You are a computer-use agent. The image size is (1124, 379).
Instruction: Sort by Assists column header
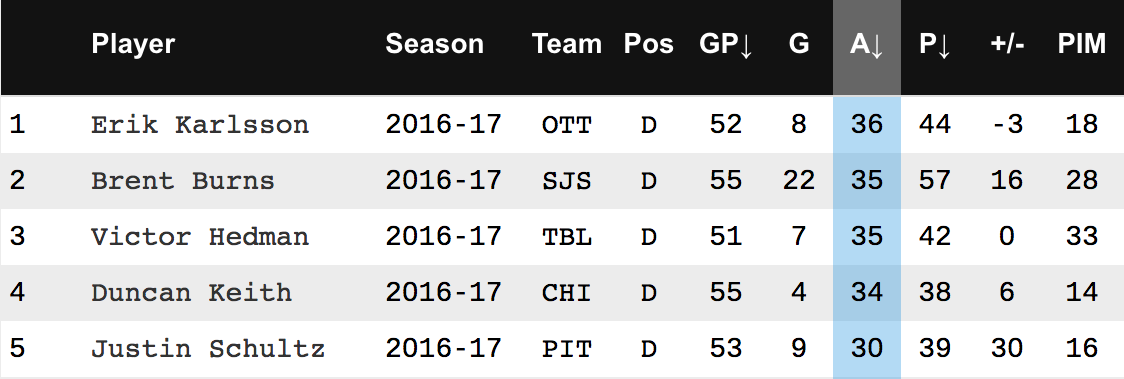coord(866,44)
